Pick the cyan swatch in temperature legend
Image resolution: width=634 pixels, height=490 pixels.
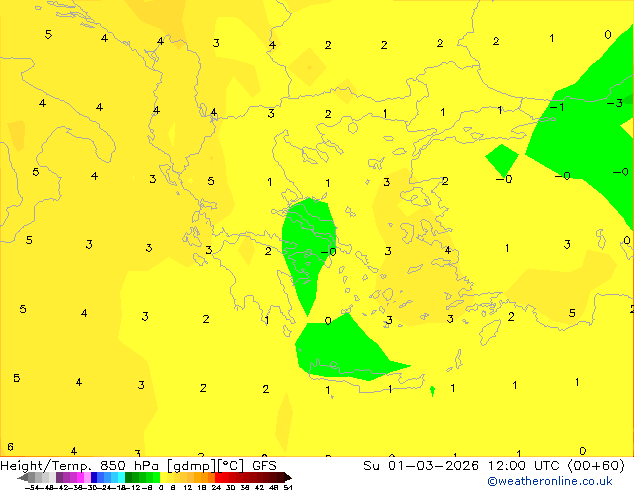point(121,477)
